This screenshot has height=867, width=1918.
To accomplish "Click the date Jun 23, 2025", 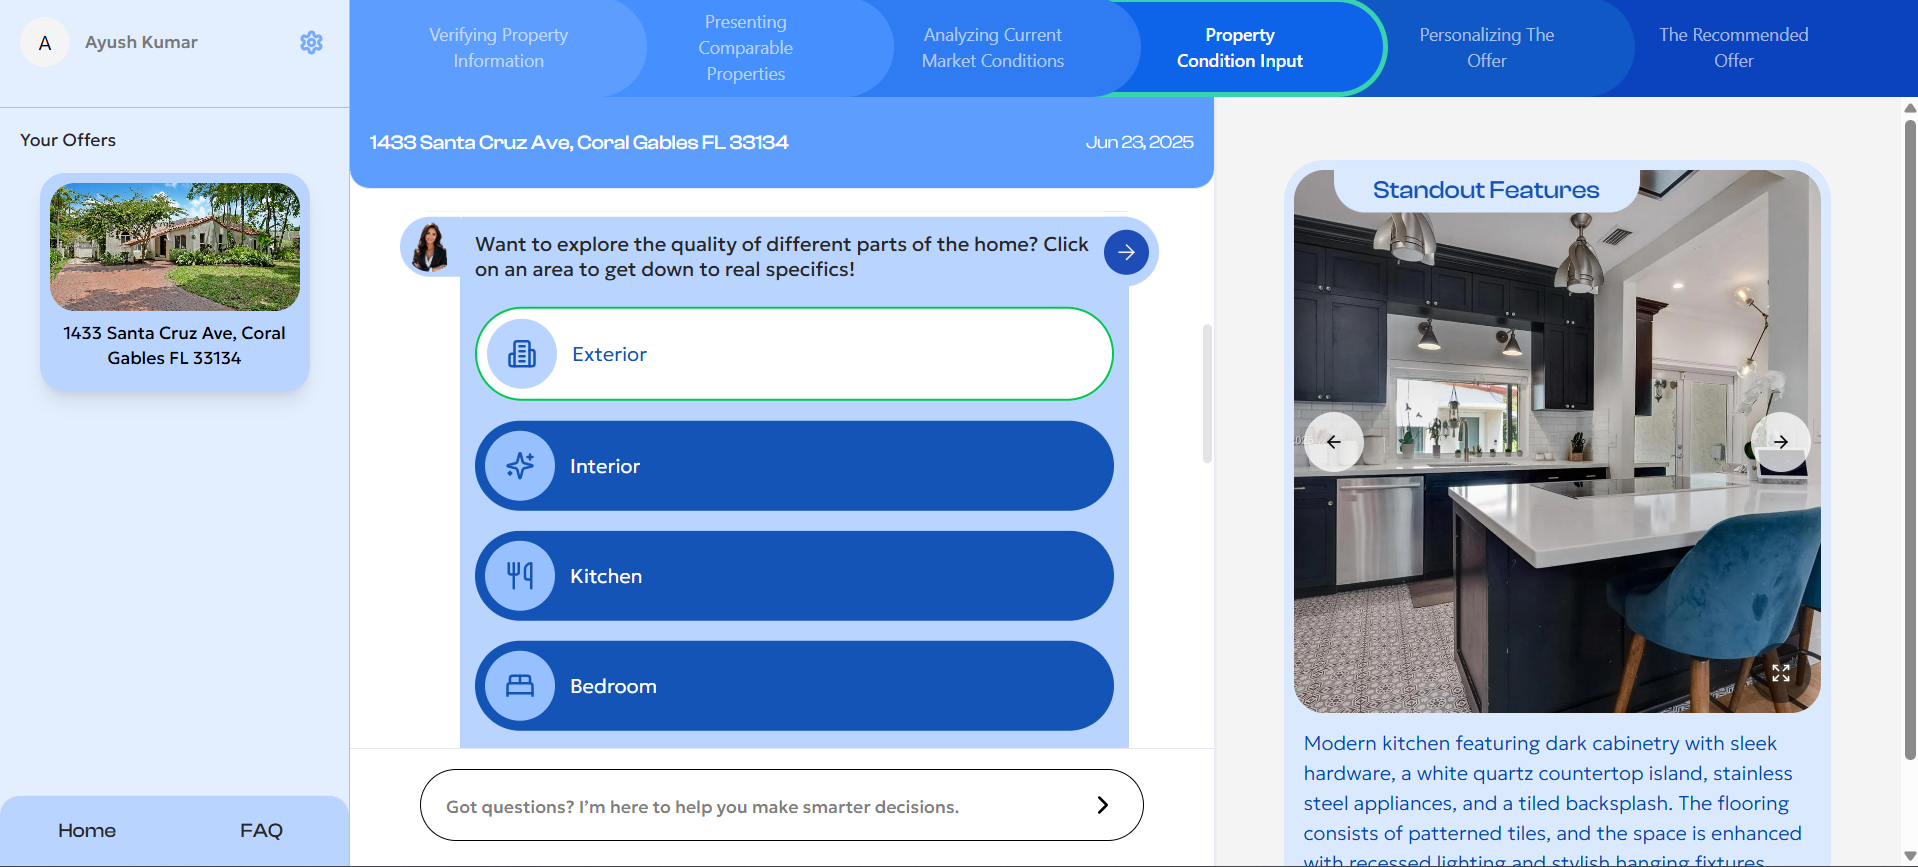I will [x=1139, y=142].
